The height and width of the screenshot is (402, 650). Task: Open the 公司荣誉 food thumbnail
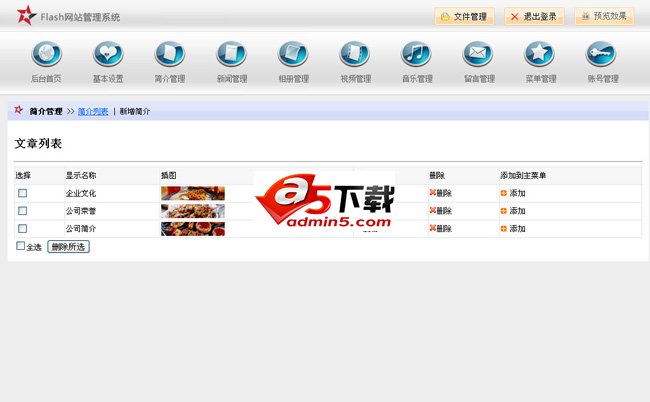pyautogui.click(x=193, y=211)
